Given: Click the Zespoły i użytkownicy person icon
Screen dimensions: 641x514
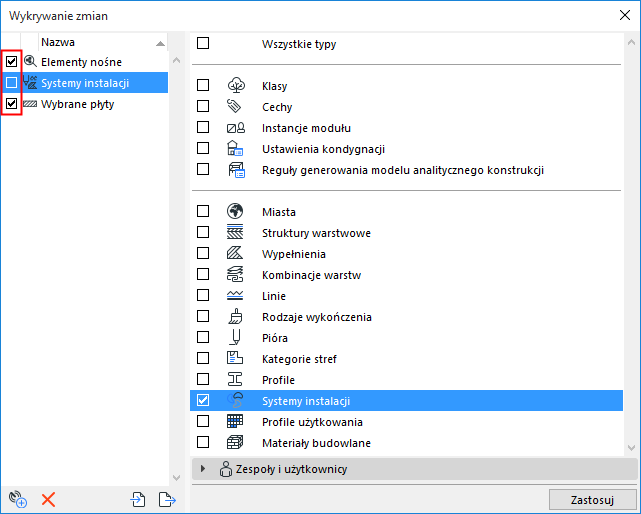Looking at the screenshot, I should coord(226,469).
